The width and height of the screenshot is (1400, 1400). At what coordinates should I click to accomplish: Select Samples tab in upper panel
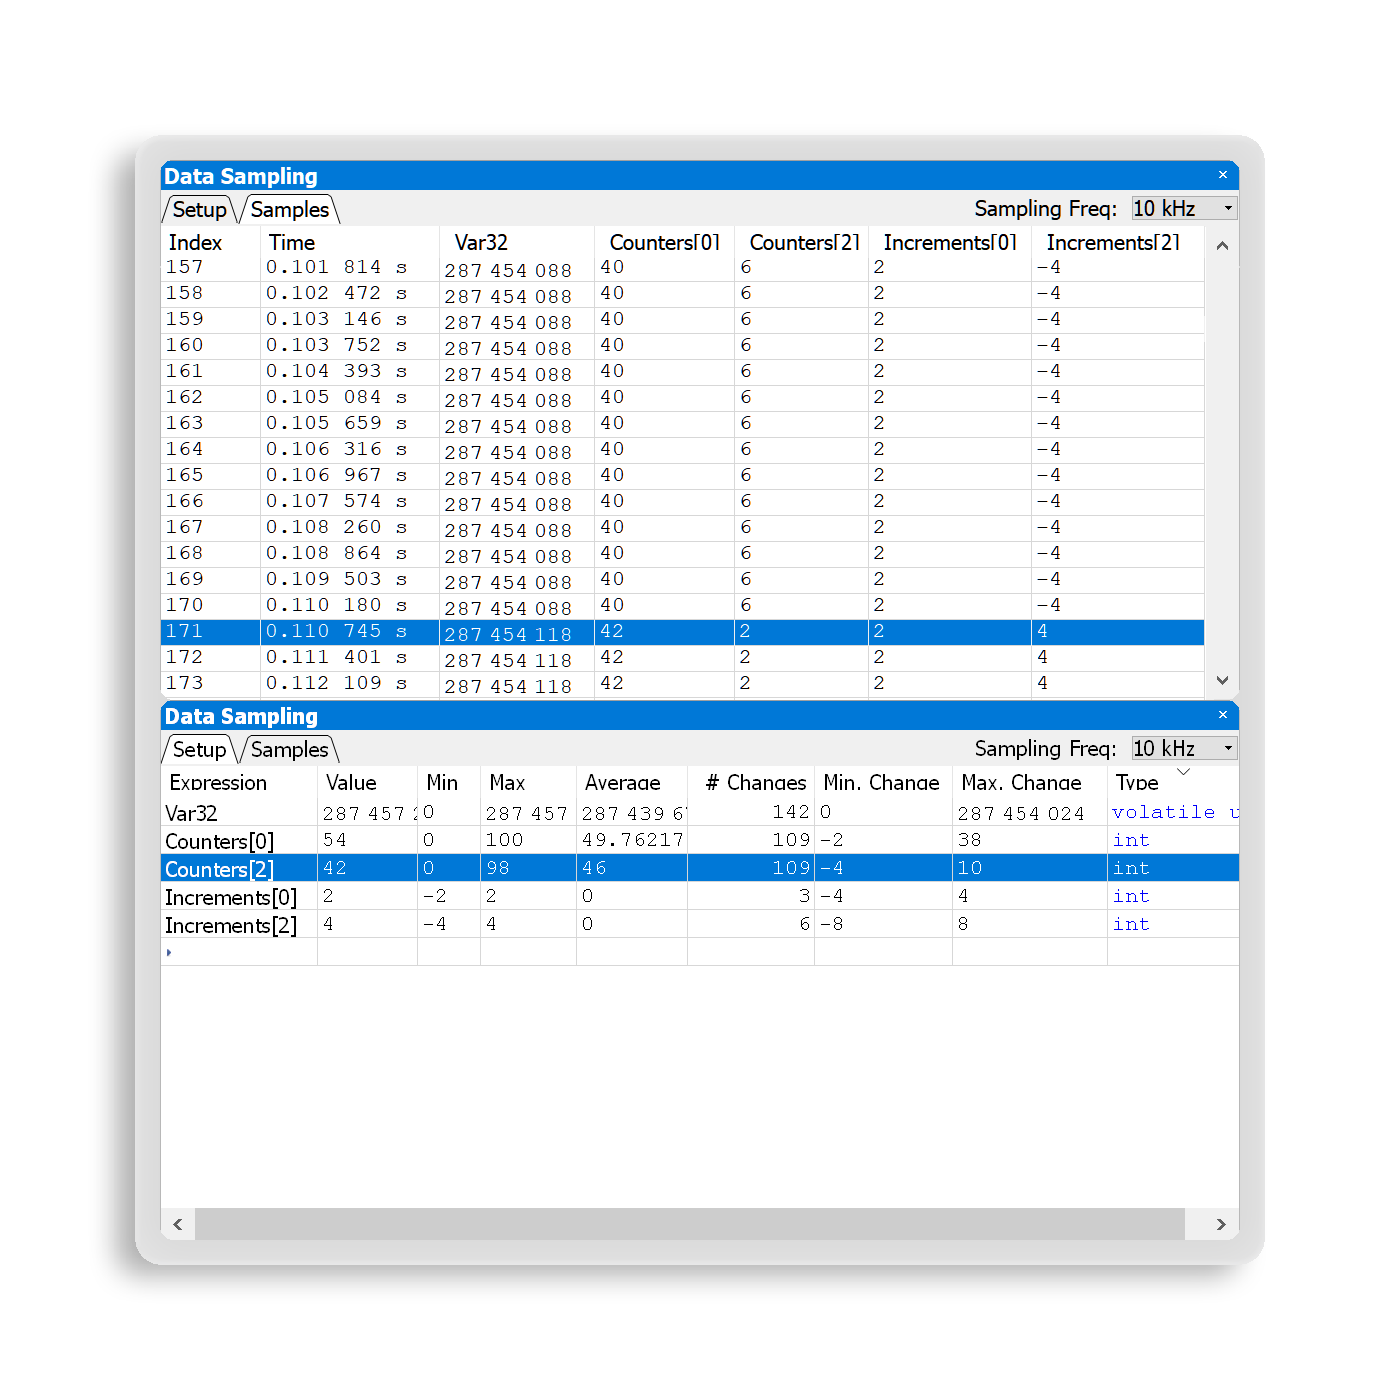(x=289, y=210)
